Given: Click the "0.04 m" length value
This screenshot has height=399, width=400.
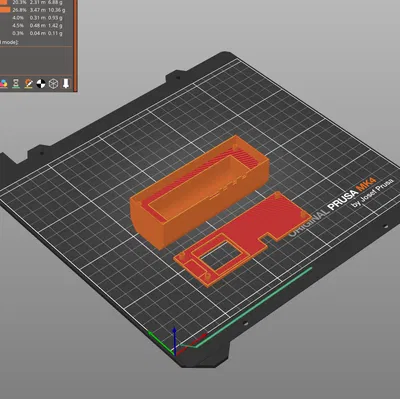Looking at the screenshot, I should [38, 33].
